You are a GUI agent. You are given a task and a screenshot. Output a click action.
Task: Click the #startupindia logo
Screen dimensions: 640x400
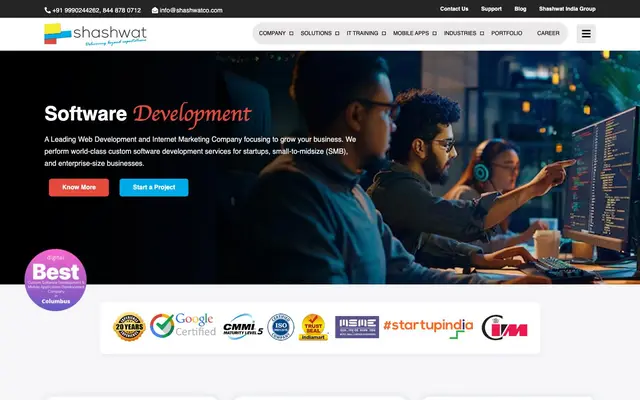coord(428,328)
